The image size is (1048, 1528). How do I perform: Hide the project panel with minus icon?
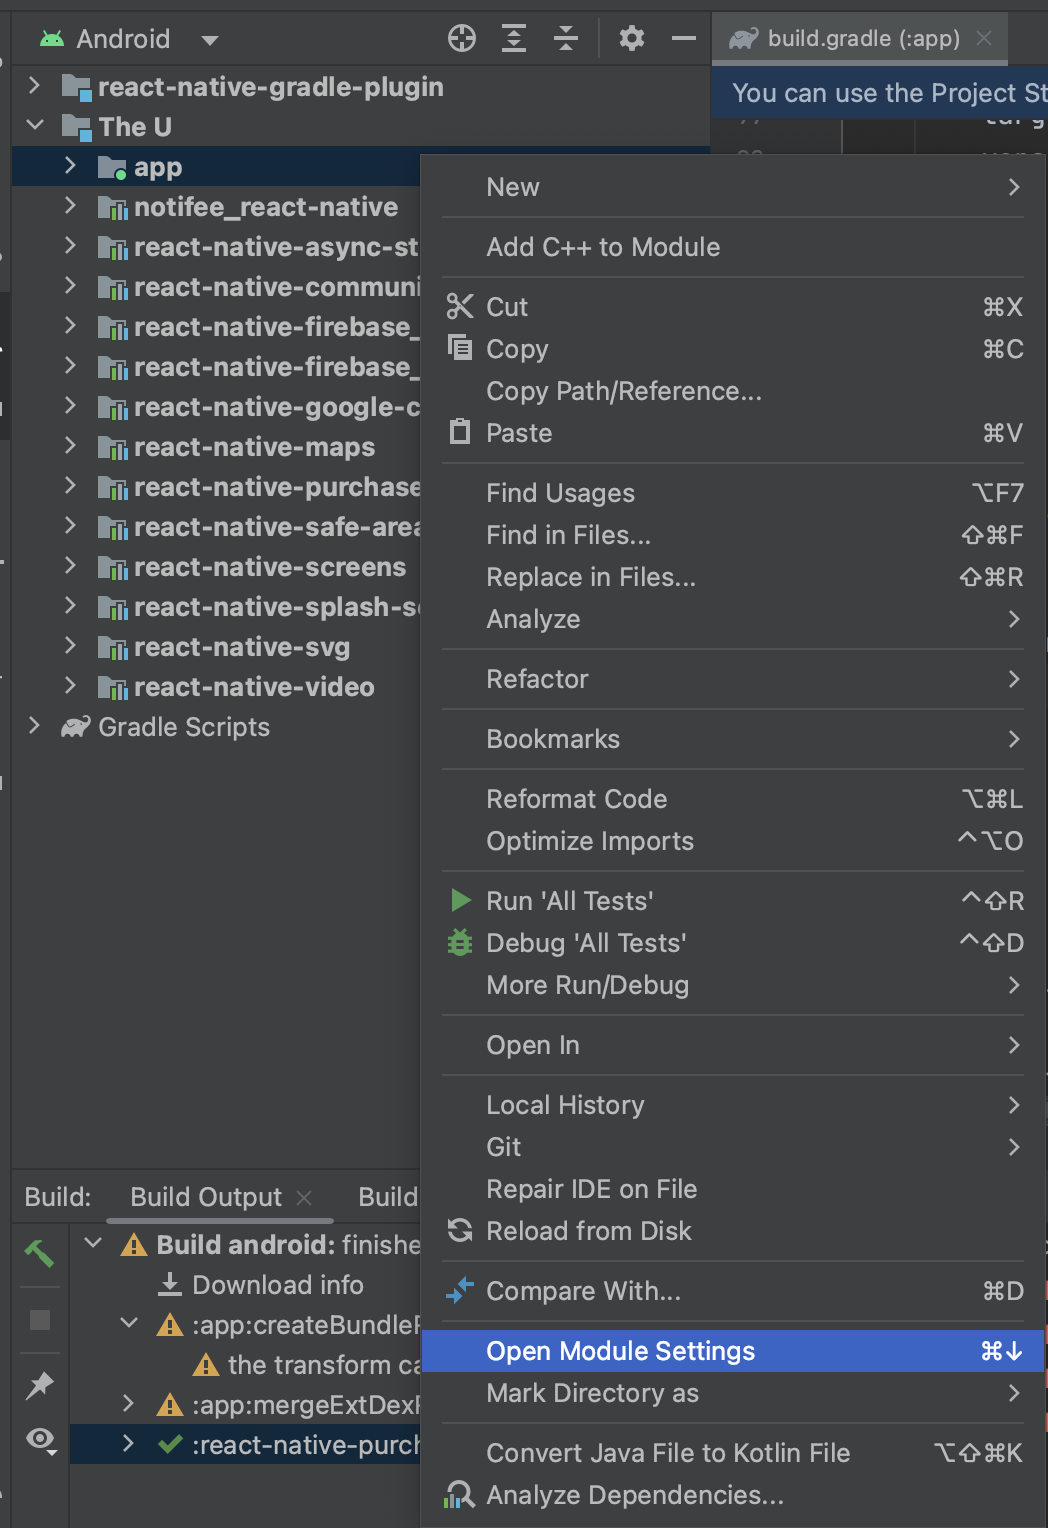[x=684, y=39]
